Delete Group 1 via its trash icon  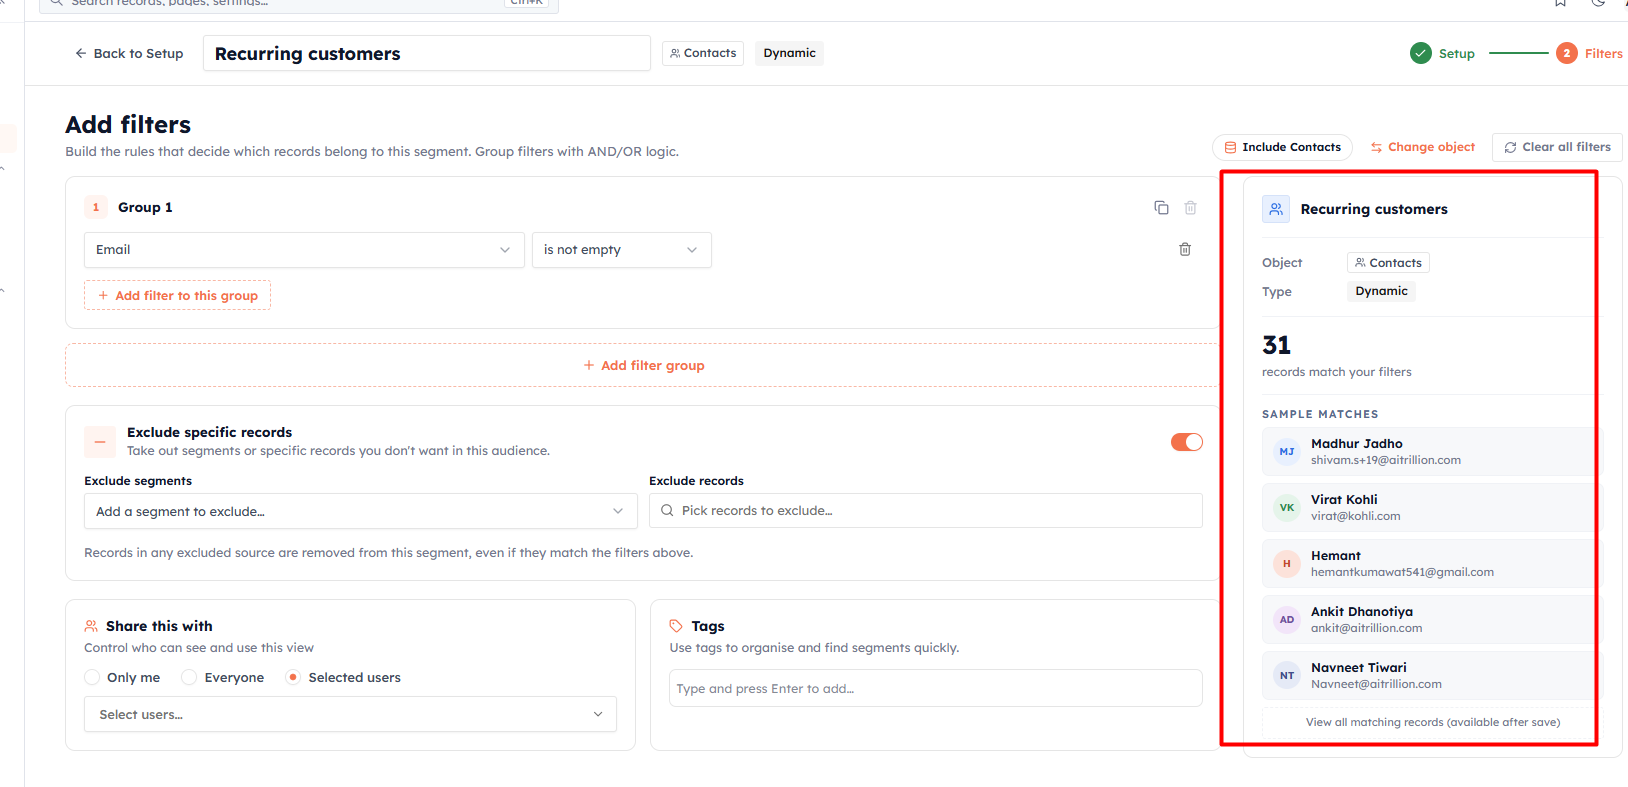1190,208
